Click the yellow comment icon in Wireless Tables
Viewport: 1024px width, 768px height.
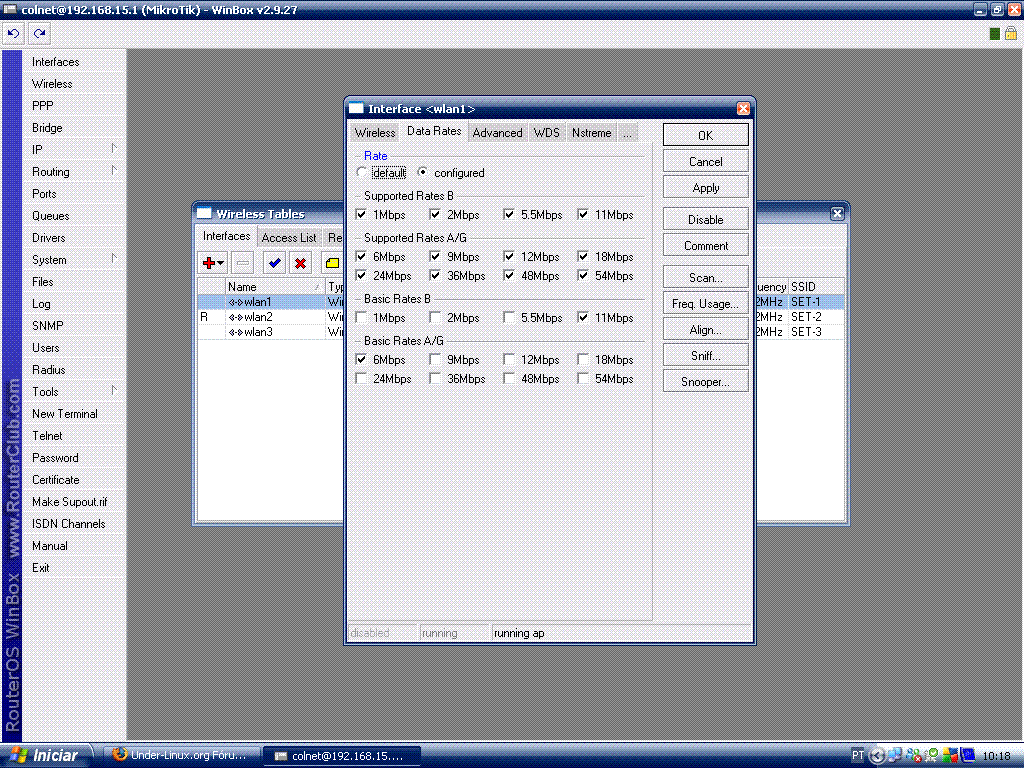pyautogui.click(x=332, y=263)
